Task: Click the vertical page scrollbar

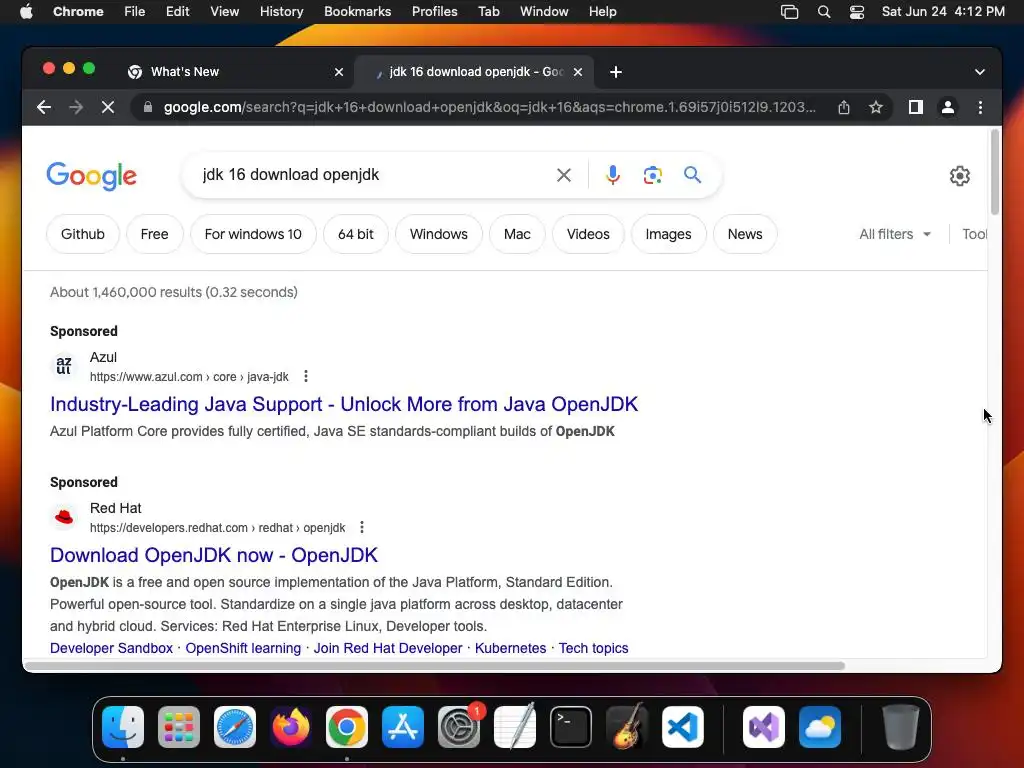Action: coord(995,172)
